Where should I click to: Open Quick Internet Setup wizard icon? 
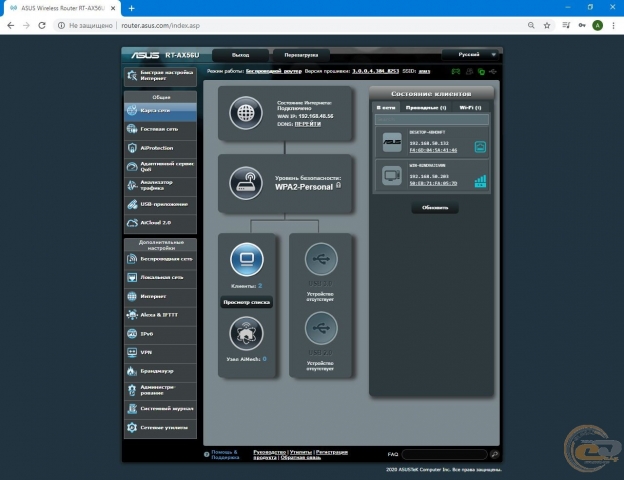[132, 75]
